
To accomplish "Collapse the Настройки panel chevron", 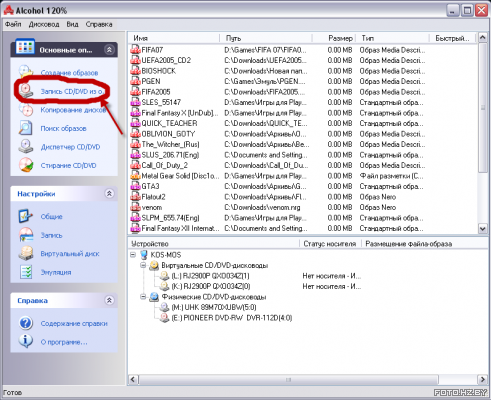I will pos(109,194).
